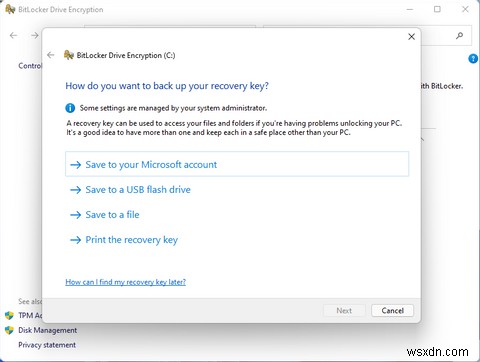Click the back arrow in the background Control Panel window
The image size is (480, 362).
pyautogui.click(x=13, y=35)
